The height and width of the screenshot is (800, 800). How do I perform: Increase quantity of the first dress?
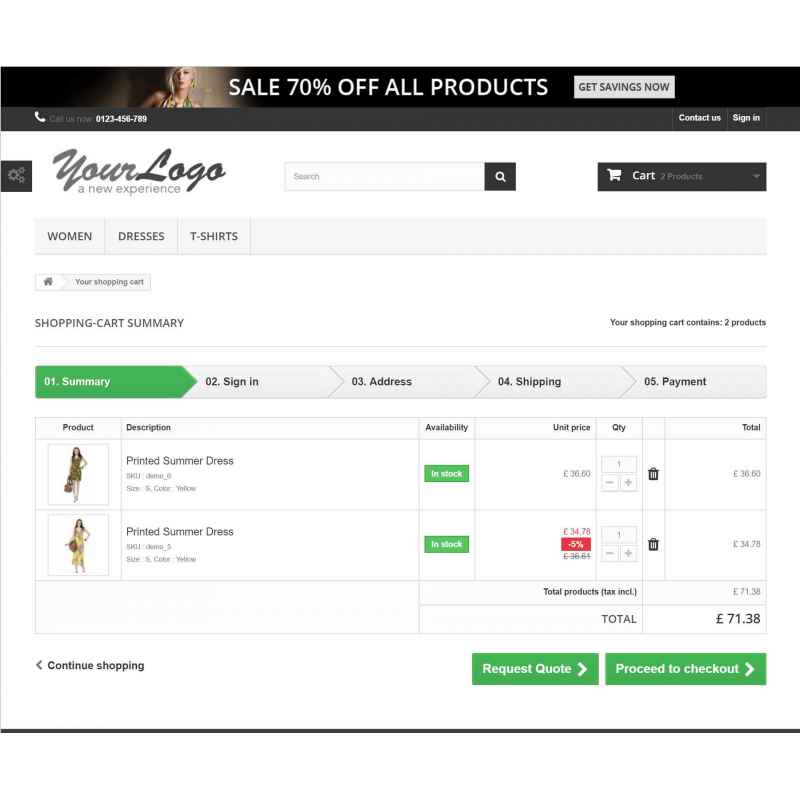[x=629, y=483]
